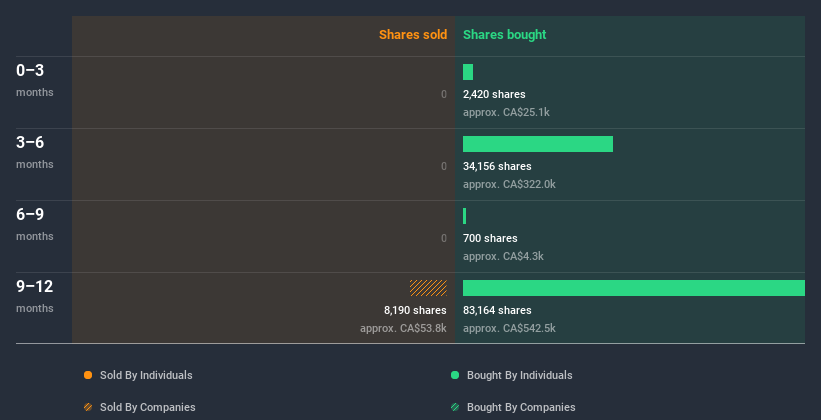Click the approx. CA$4.3k amount
Image resolution: width=821 pixels, height=420 pixels.
point(503,256)
